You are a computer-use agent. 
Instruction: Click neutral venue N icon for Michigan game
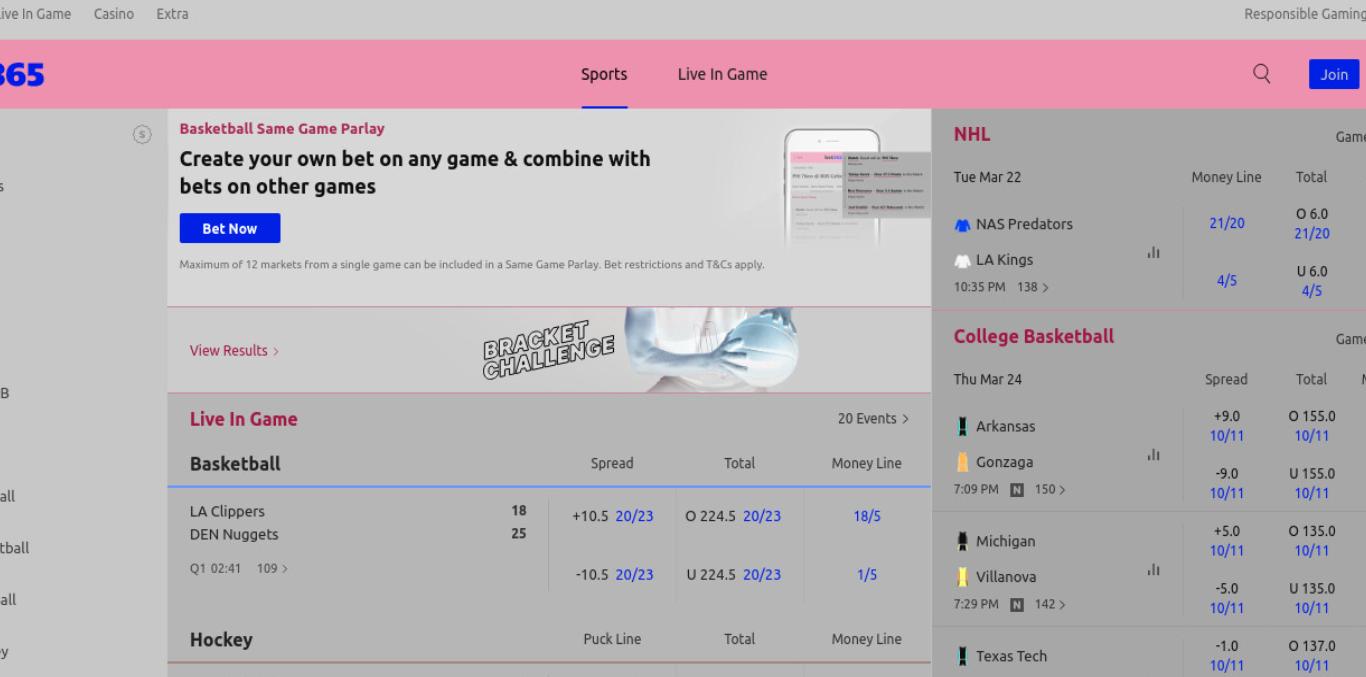tap(1017, 605)
